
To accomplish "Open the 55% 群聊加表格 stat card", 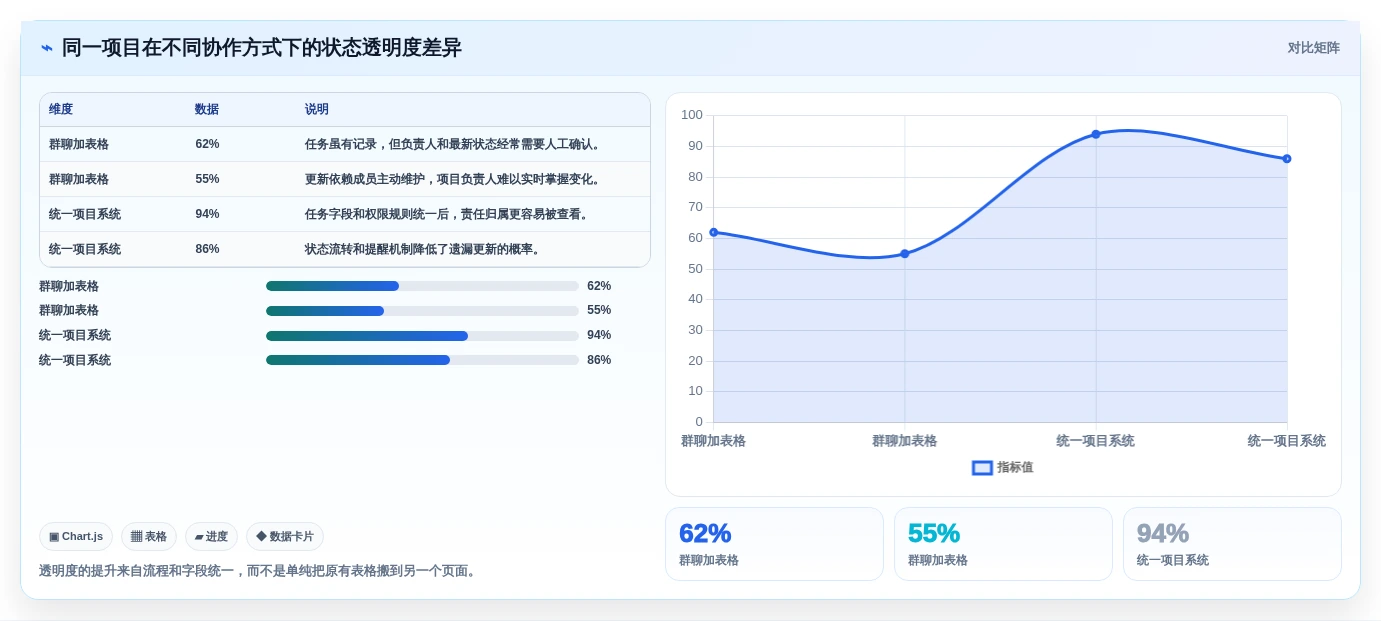I will [1003, 544].
